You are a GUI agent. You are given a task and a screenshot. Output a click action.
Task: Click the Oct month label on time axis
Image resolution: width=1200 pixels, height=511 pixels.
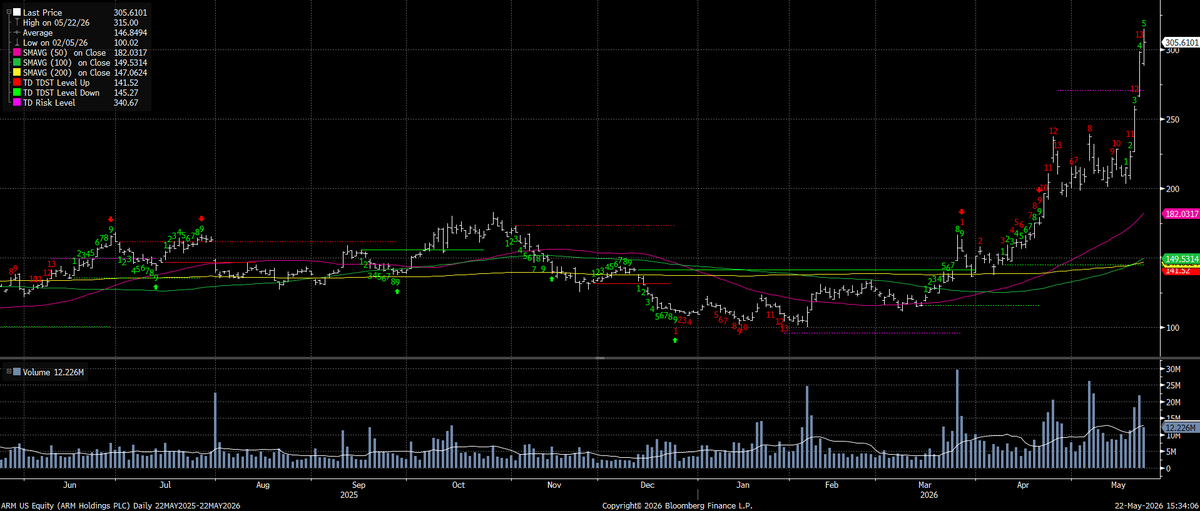pyautogui.click(x=459, y=484)
